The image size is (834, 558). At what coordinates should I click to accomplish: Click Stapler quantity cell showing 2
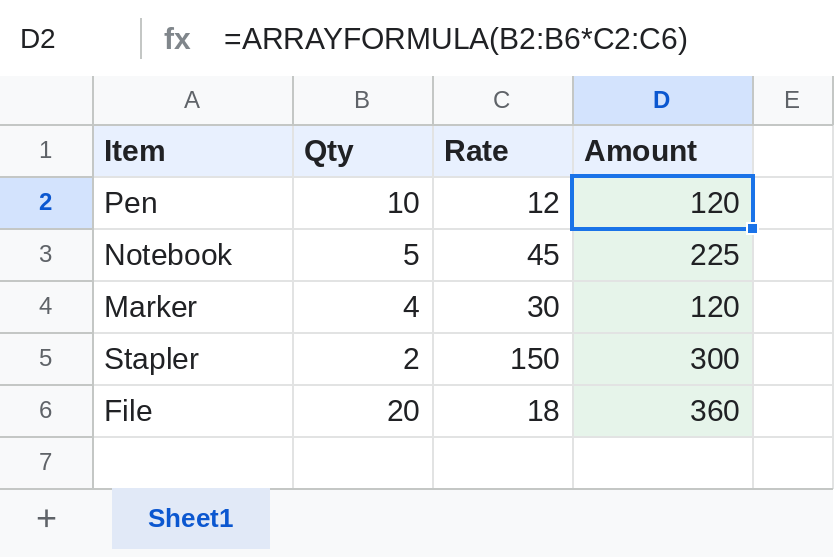363,359
